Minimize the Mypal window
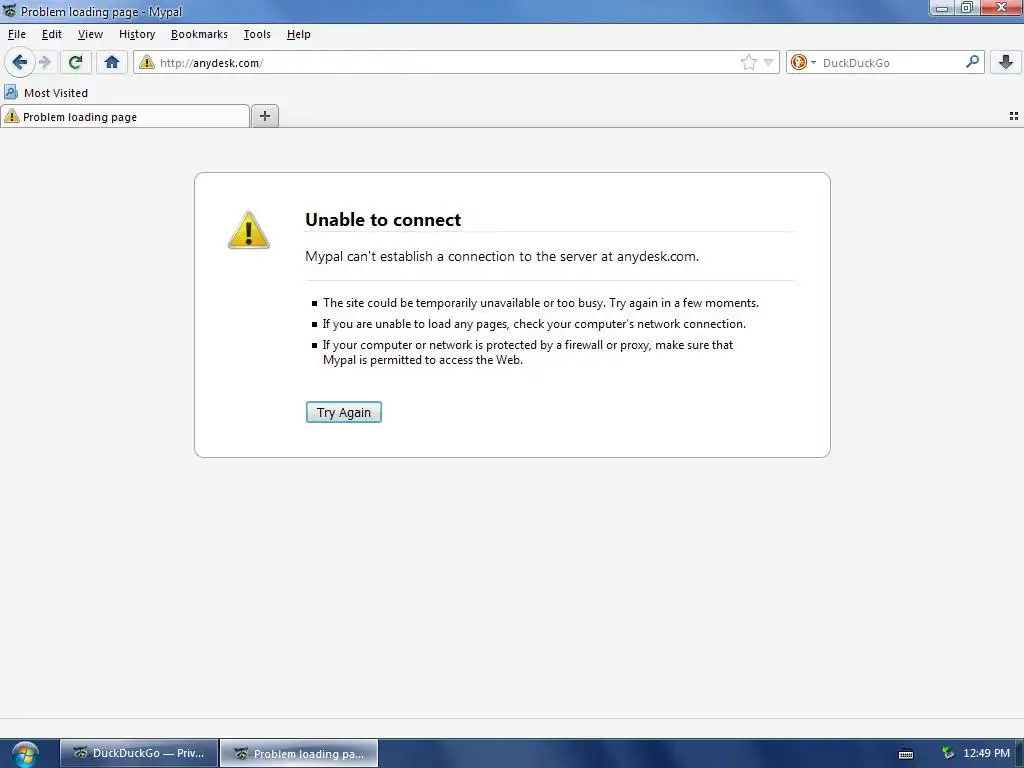The height and width of the screenshot is (768, 1024). (942, 8)
